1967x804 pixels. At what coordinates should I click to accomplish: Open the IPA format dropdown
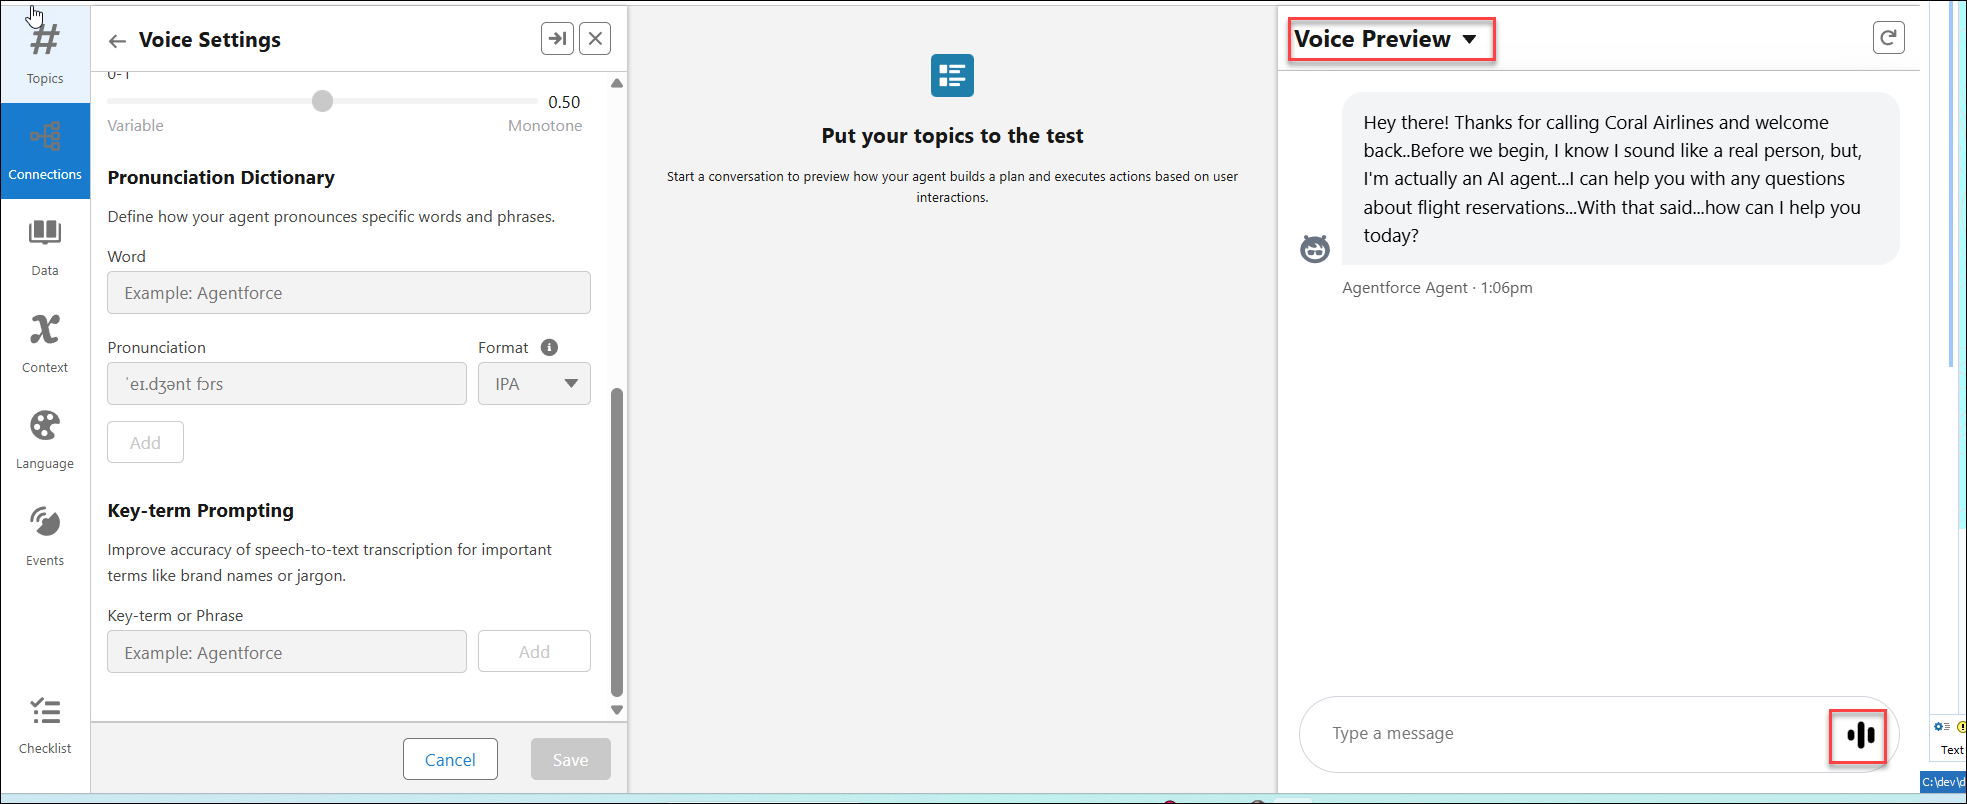[x=534, y=384]
